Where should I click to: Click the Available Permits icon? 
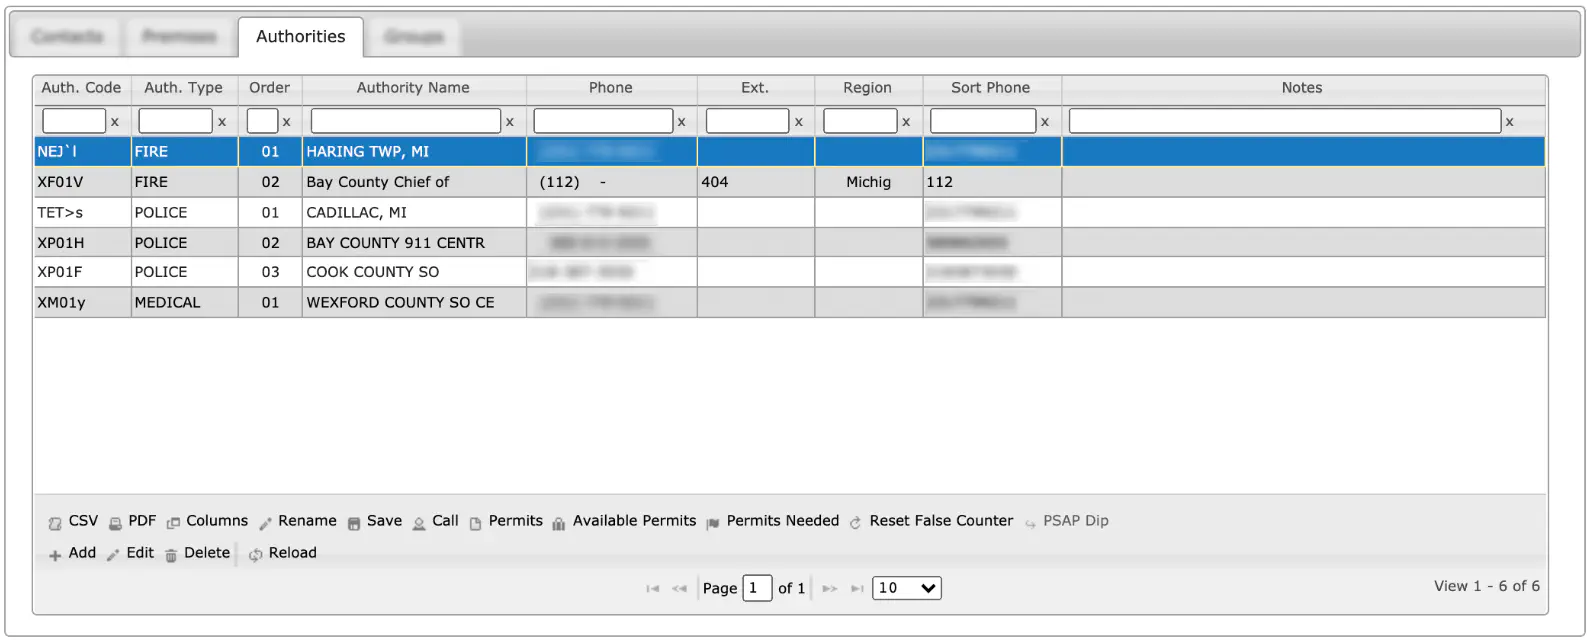(559, 523)
